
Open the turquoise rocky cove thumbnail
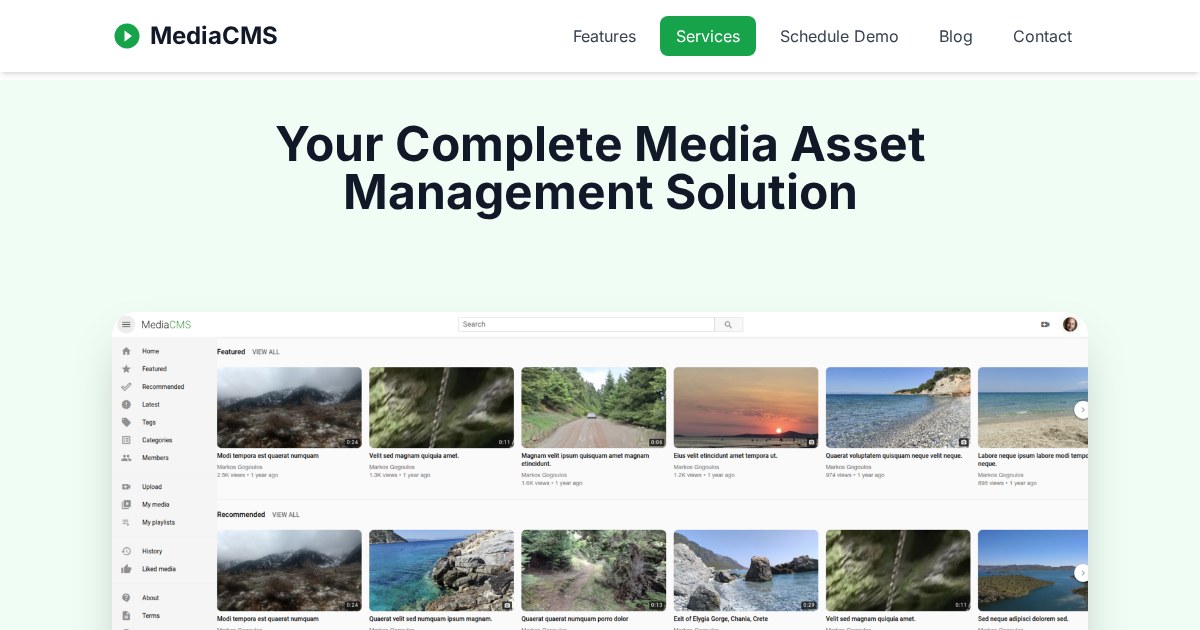[441, 570]
